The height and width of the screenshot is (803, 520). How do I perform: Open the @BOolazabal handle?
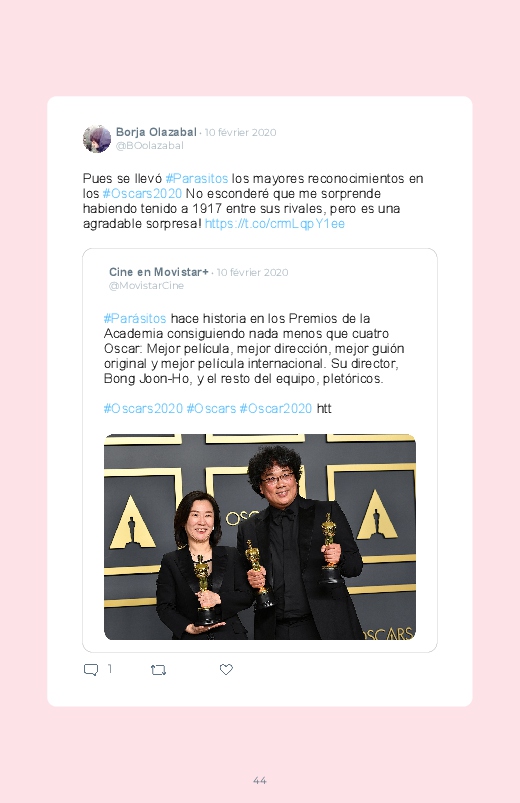(x=150, y=146)
